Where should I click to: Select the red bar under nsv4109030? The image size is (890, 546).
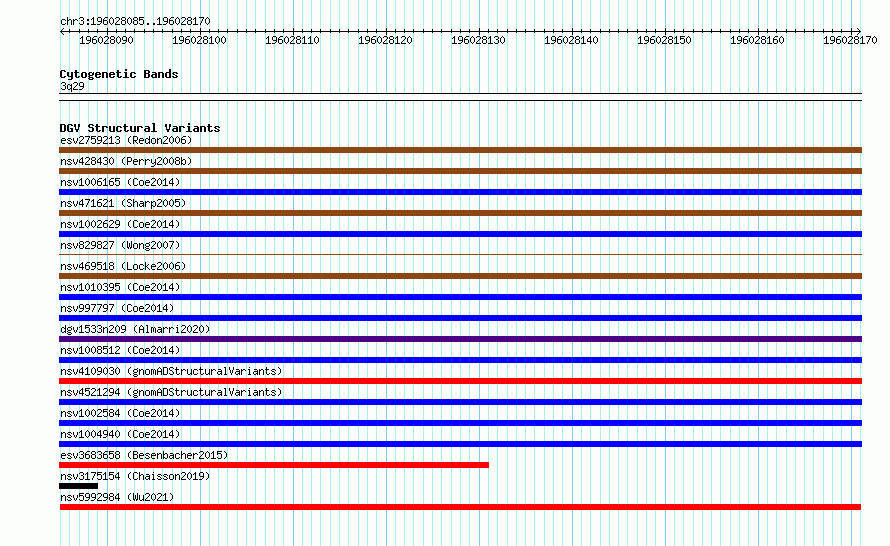pyautogui.click(x=460, y=381)
